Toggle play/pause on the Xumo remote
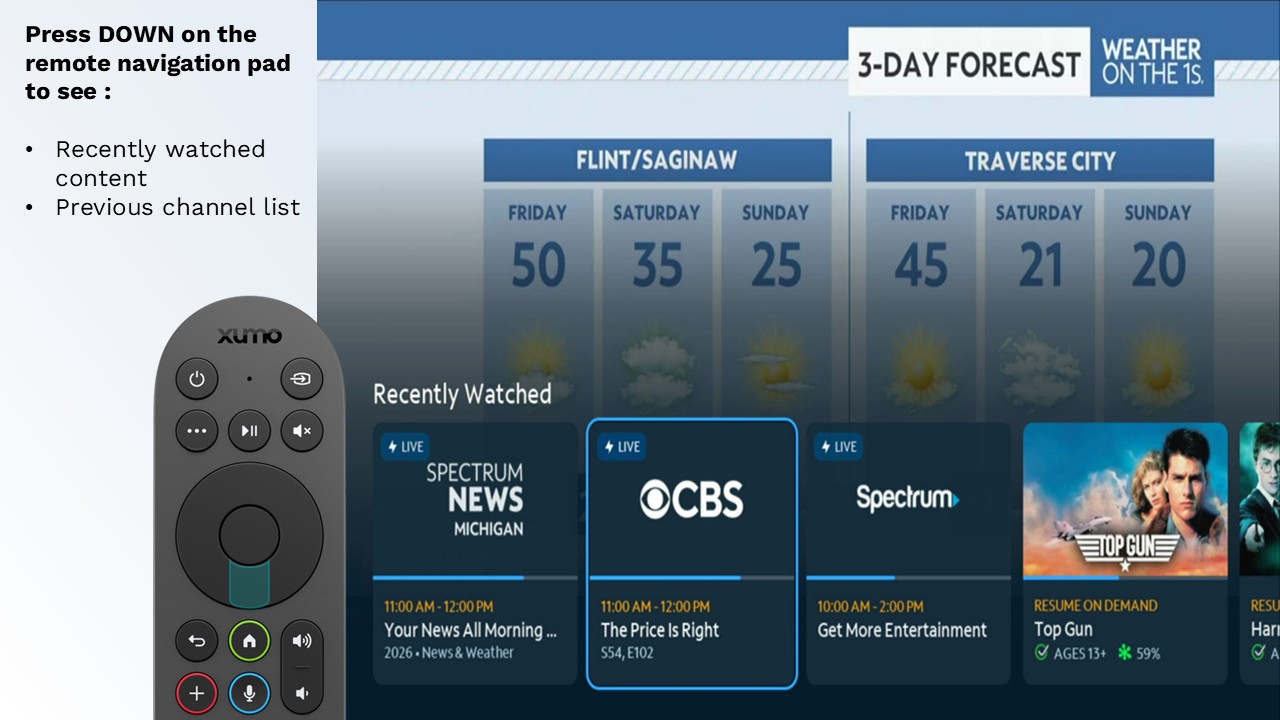Viewport: 1280px width, 720px height. [x=248, y=430]
